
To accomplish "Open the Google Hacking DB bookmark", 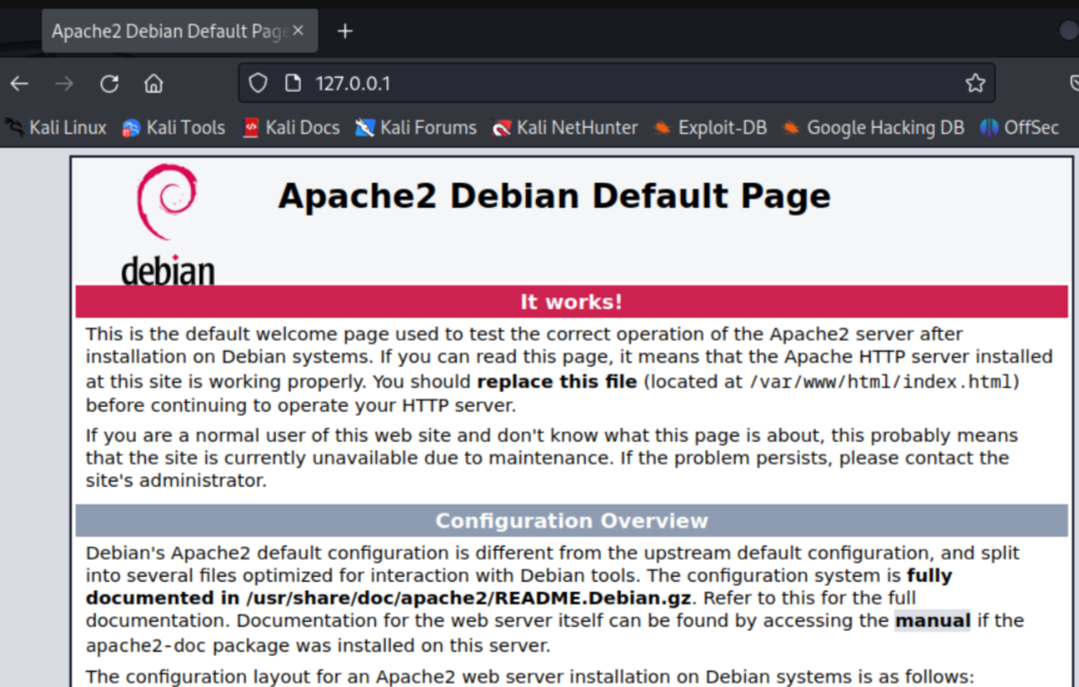I will (873, 127).
